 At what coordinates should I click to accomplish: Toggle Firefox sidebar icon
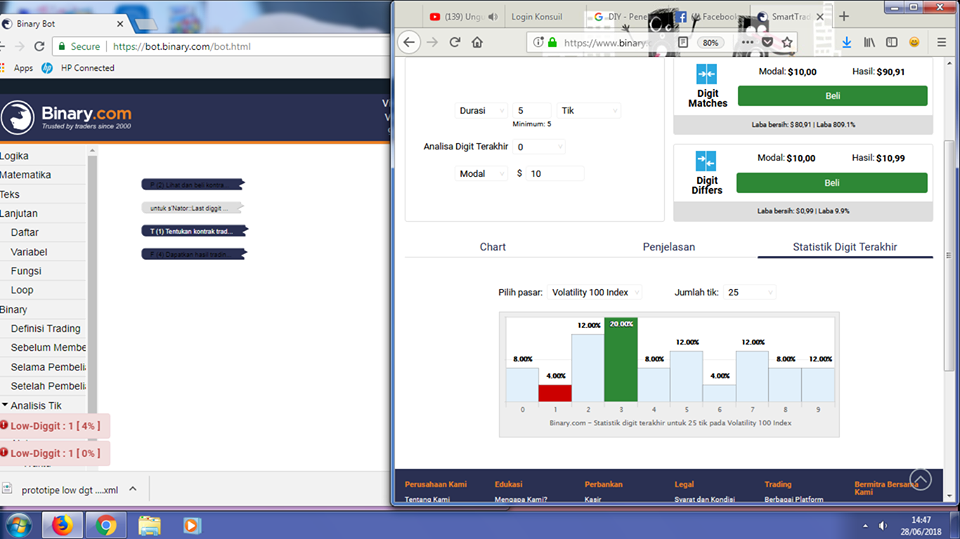click(892, 42)
